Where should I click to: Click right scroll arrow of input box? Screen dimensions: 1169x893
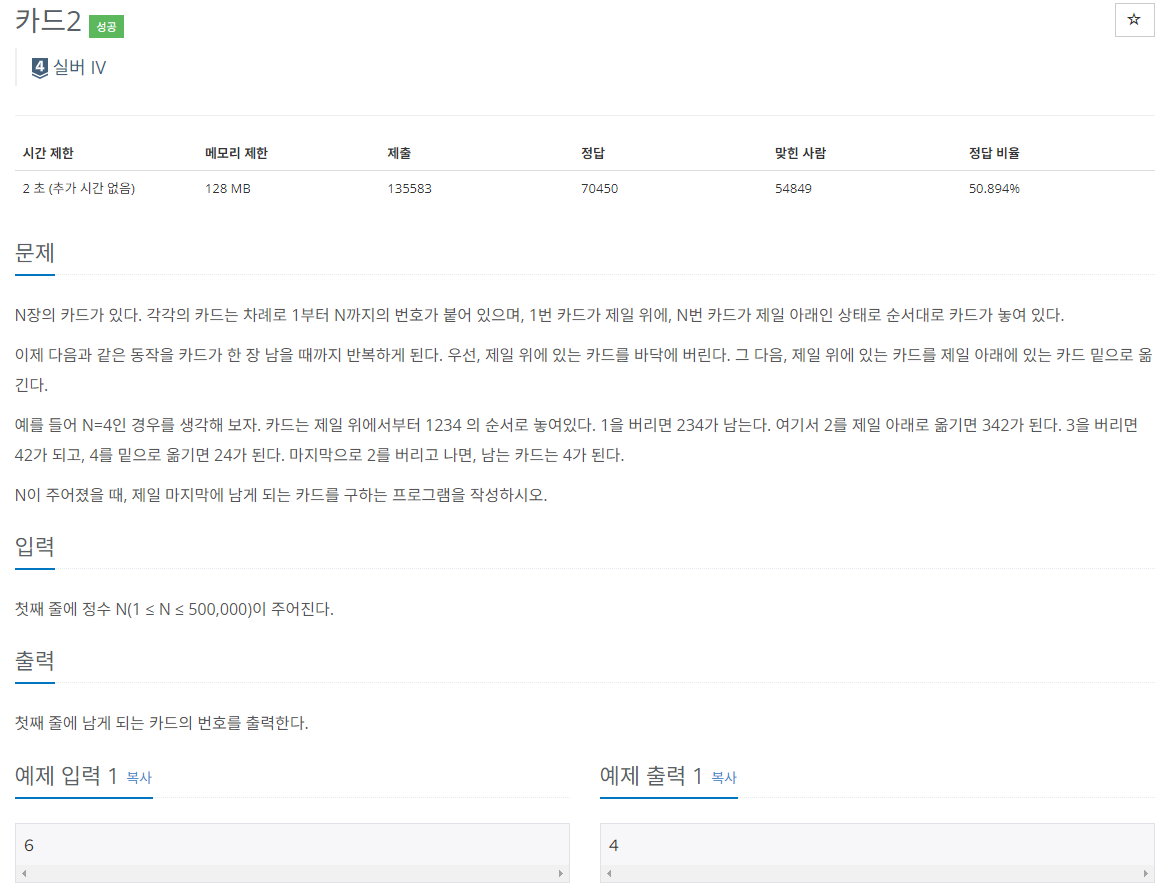tap(561, 874)
